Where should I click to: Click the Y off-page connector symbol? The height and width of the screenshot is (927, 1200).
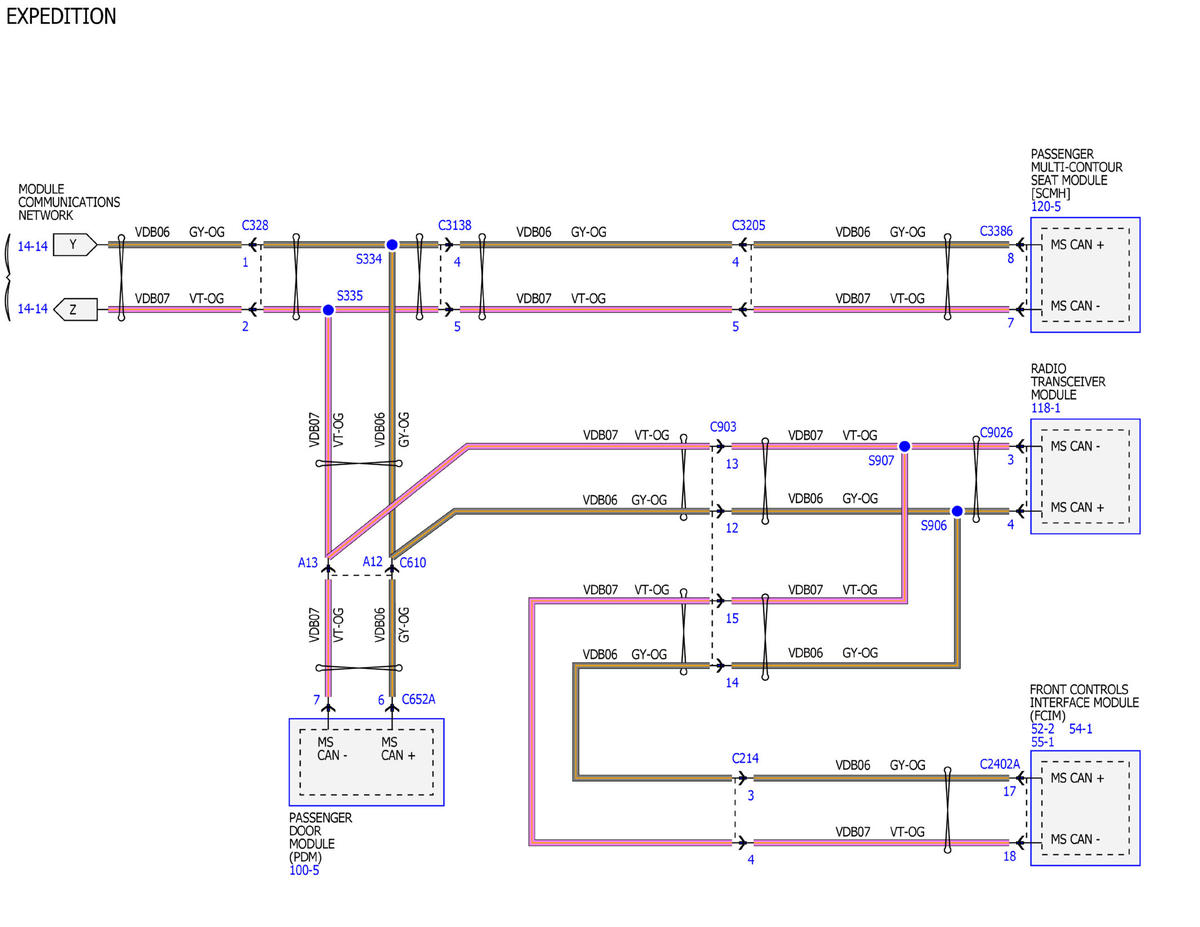point(75,244)
